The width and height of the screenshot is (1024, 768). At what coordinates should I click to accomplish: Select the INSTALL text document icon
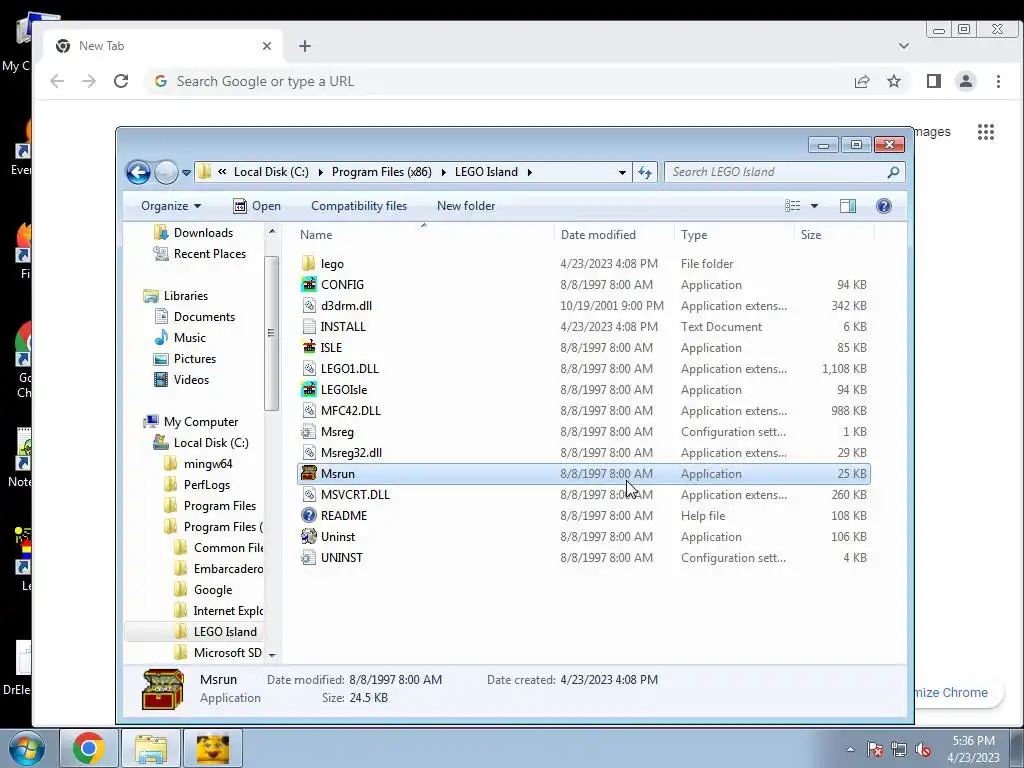(309, 327)
